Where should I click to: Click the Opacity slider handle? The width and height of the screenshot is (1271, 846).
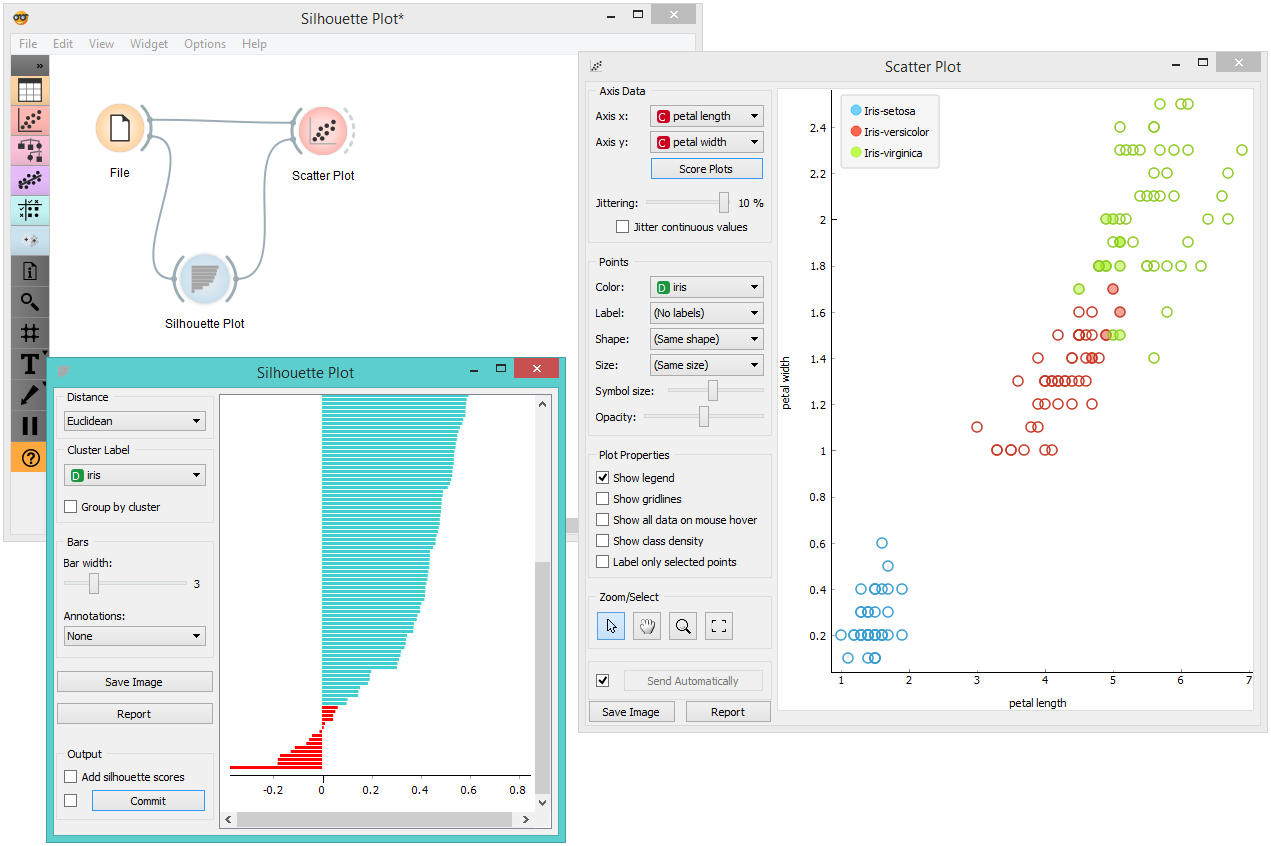pyautogui.click(x=704, y=416)
